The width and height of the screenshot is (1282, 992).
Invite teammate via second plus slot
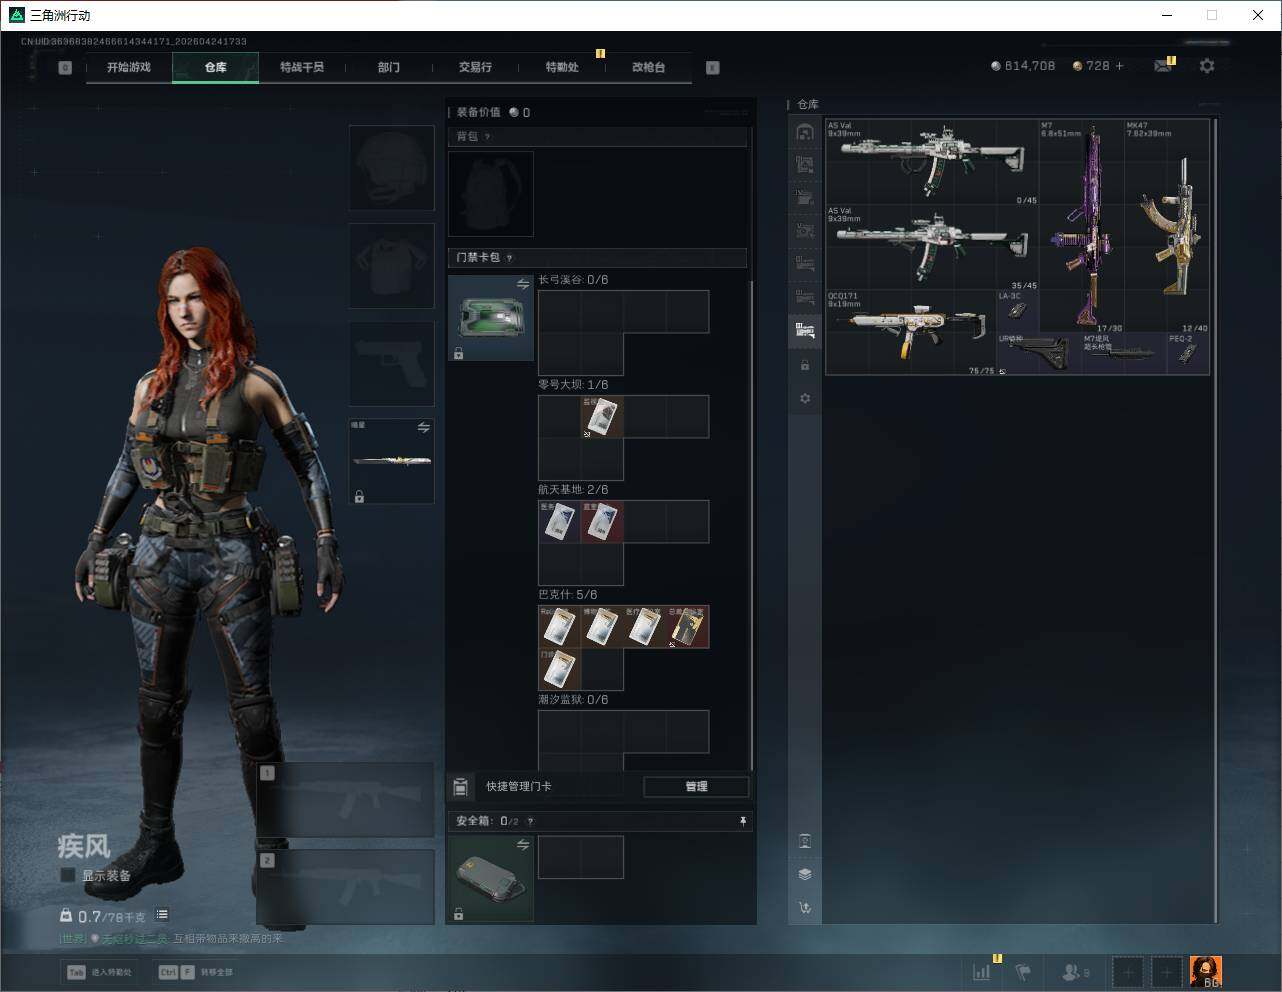tap(1166, 971)
